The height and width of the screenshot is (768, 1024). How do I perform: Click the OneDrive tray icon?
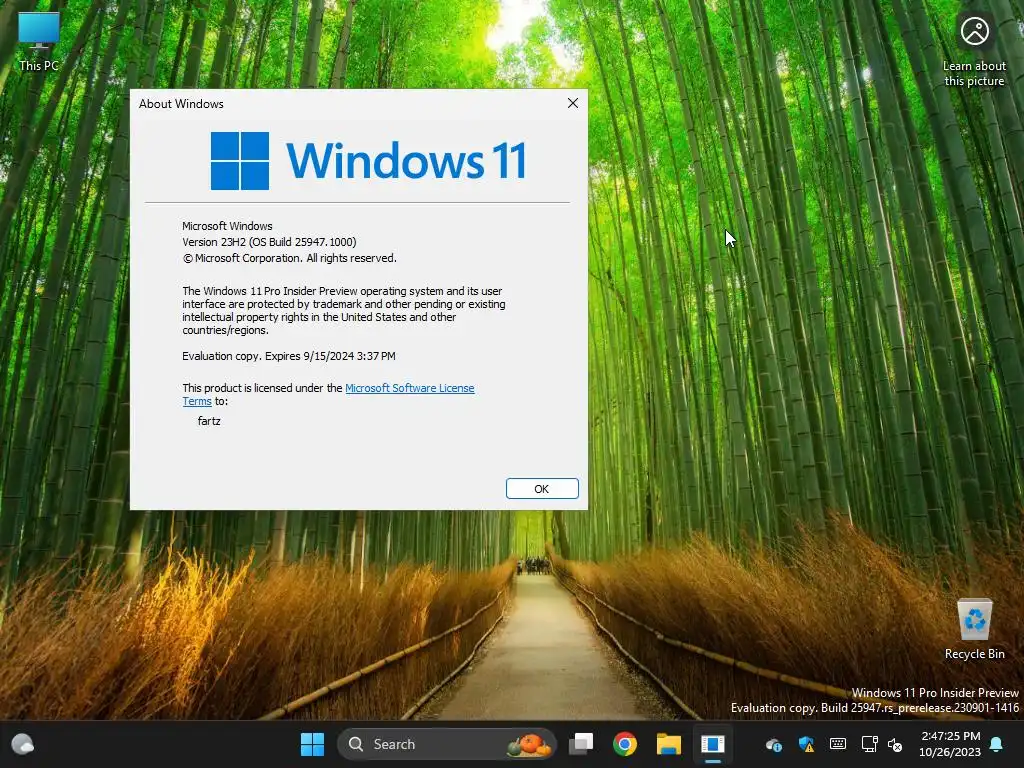point(774,744)
